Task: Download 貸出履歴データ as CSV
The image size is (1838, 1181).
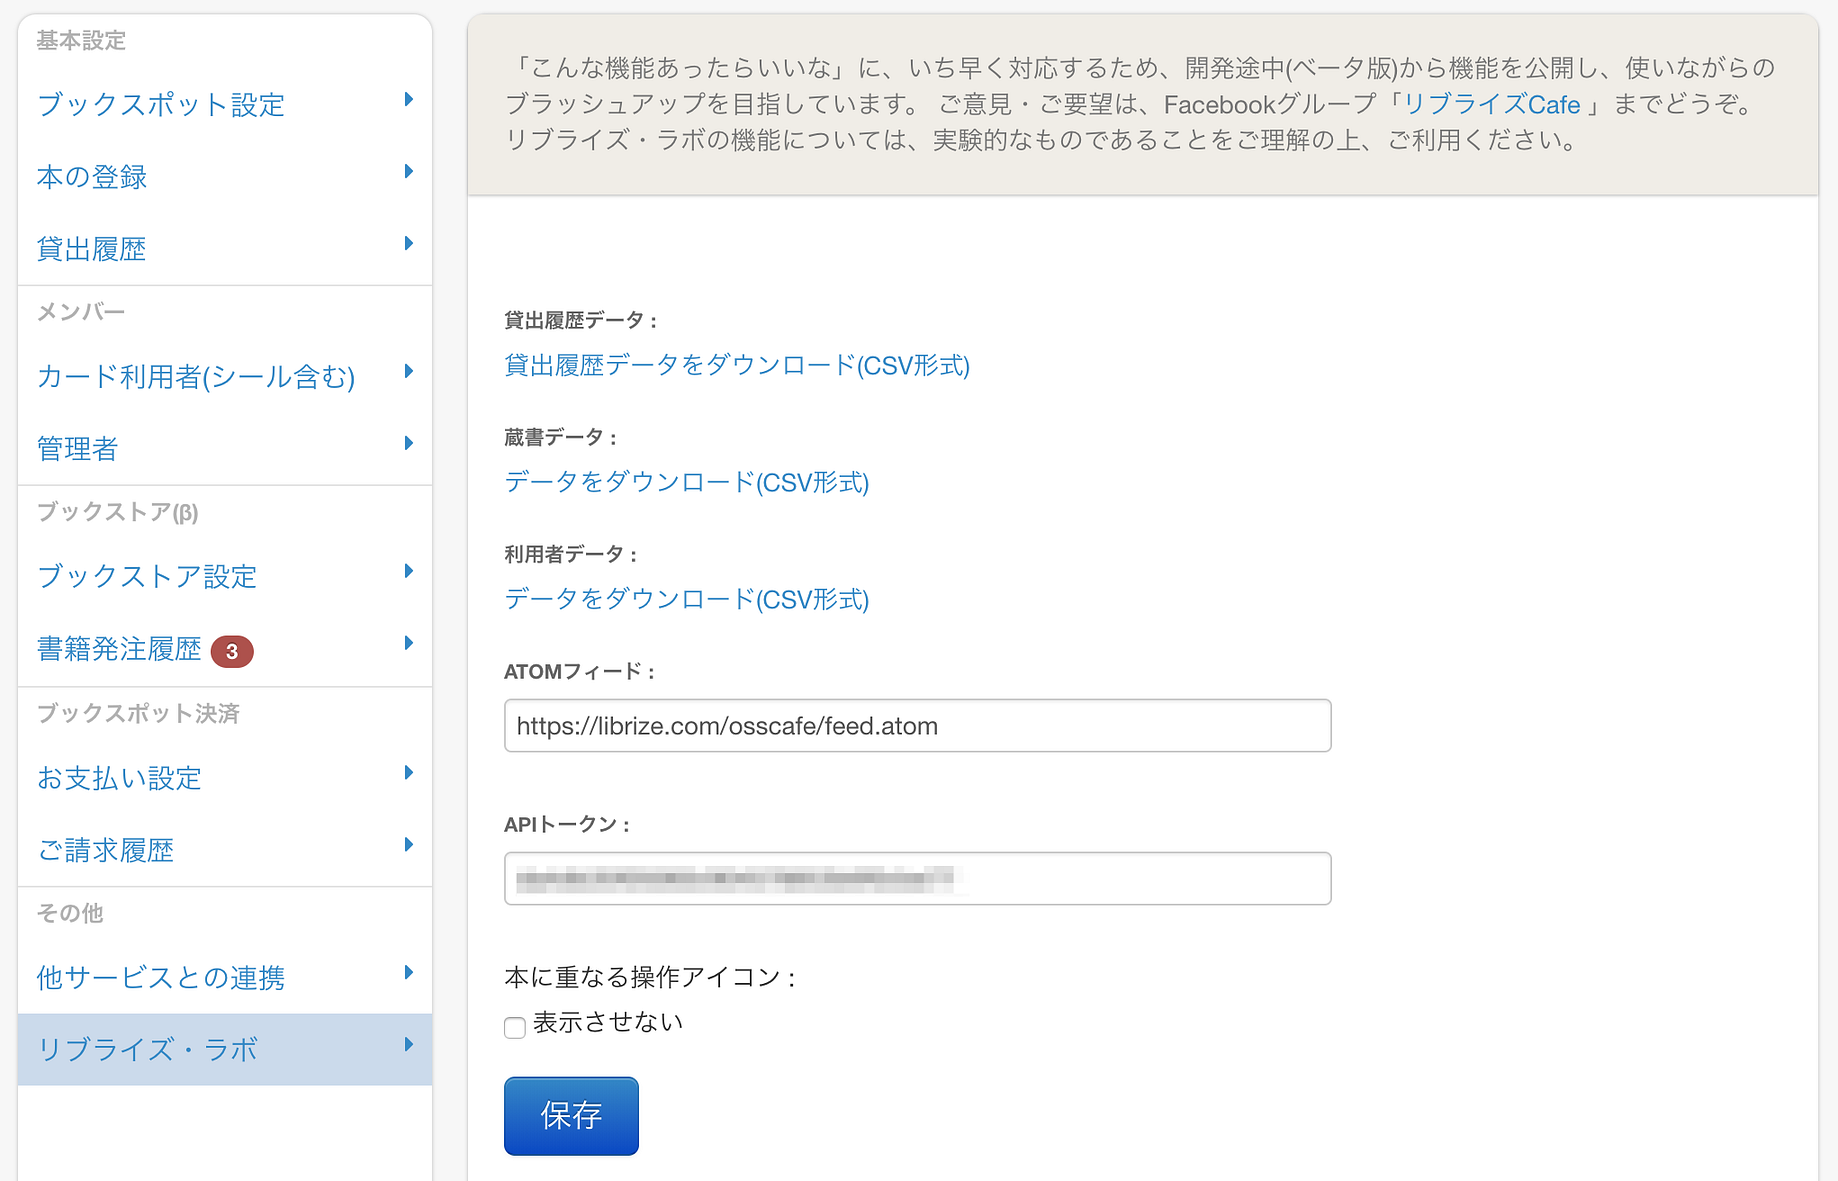Action: click(737, 365)
